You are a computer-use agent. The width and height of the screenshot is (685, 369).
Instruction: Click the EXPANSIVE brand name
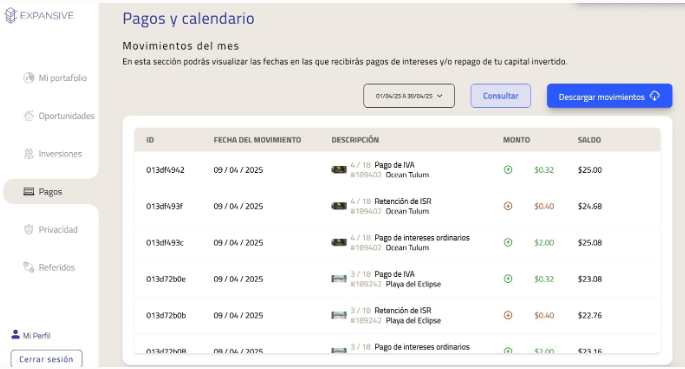coord(47,16)
